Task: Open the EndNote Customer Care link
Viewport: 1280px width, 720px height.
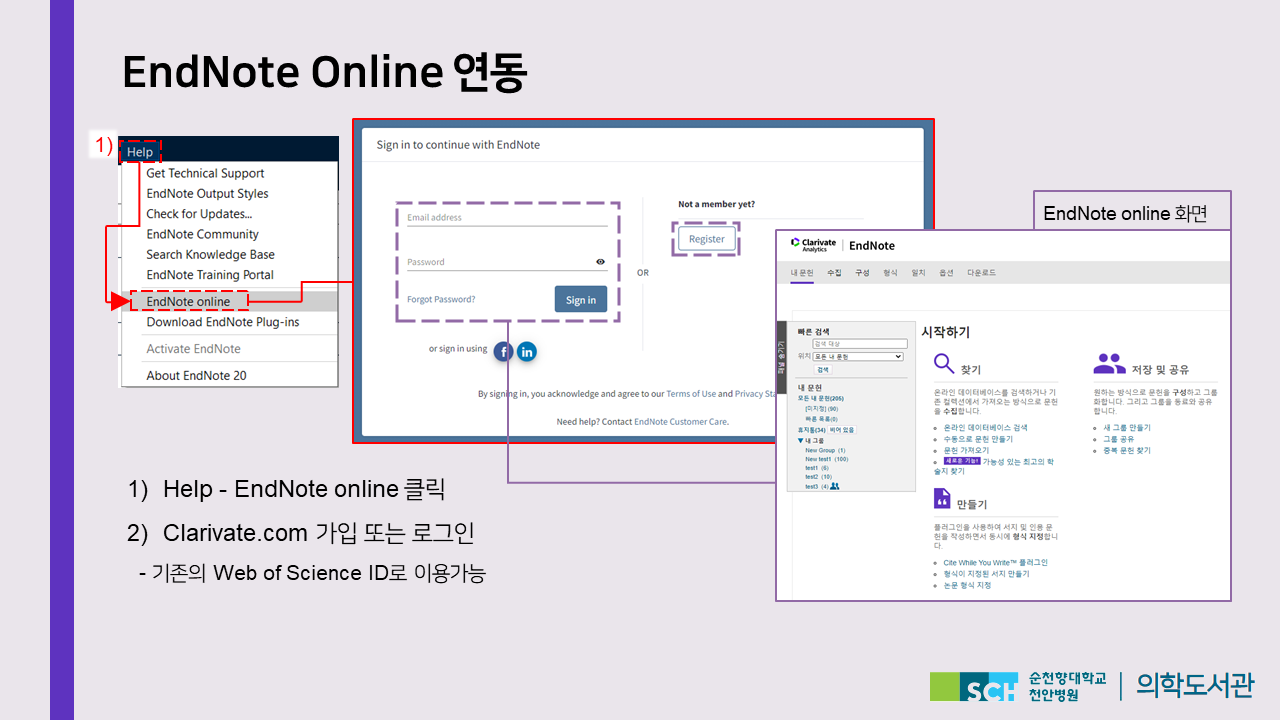Action: click(x=681, y=422)
